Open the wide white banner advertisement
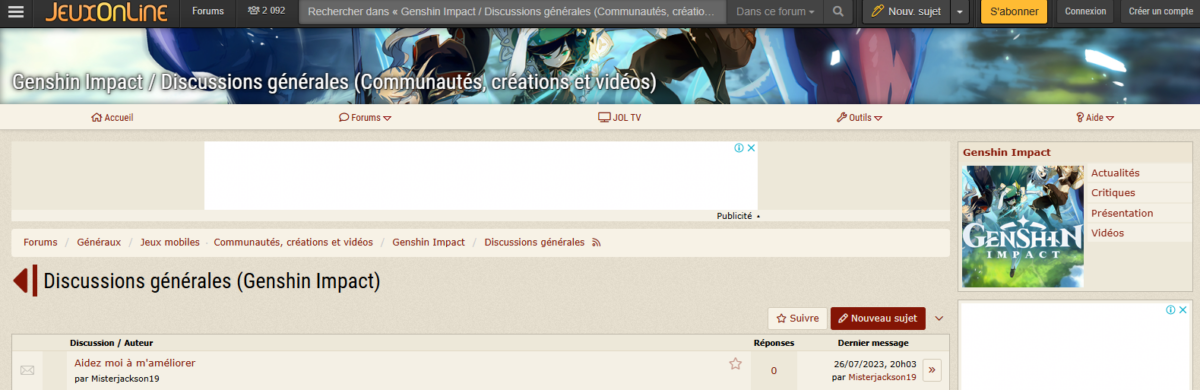Screen dimensions: 1200x390 coord(481,176)
